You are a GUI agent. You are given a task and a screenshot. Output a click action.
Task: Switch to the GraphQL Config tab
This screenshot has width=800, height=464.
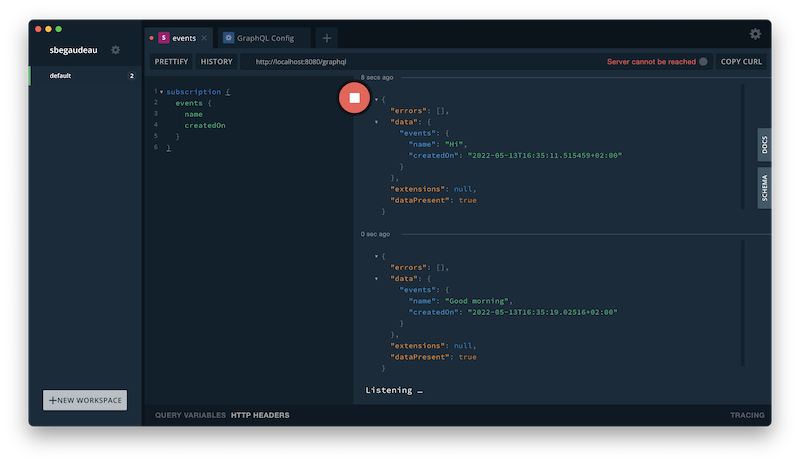pyautogui.click(x=265, y=38)
